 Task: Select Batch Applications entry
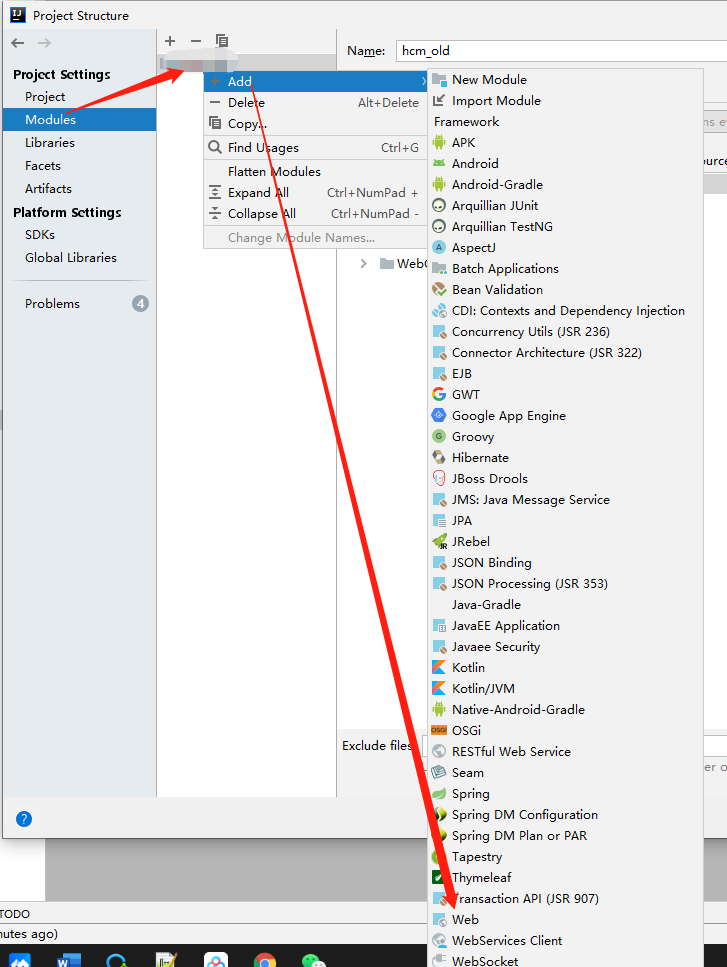coord(565,268)
